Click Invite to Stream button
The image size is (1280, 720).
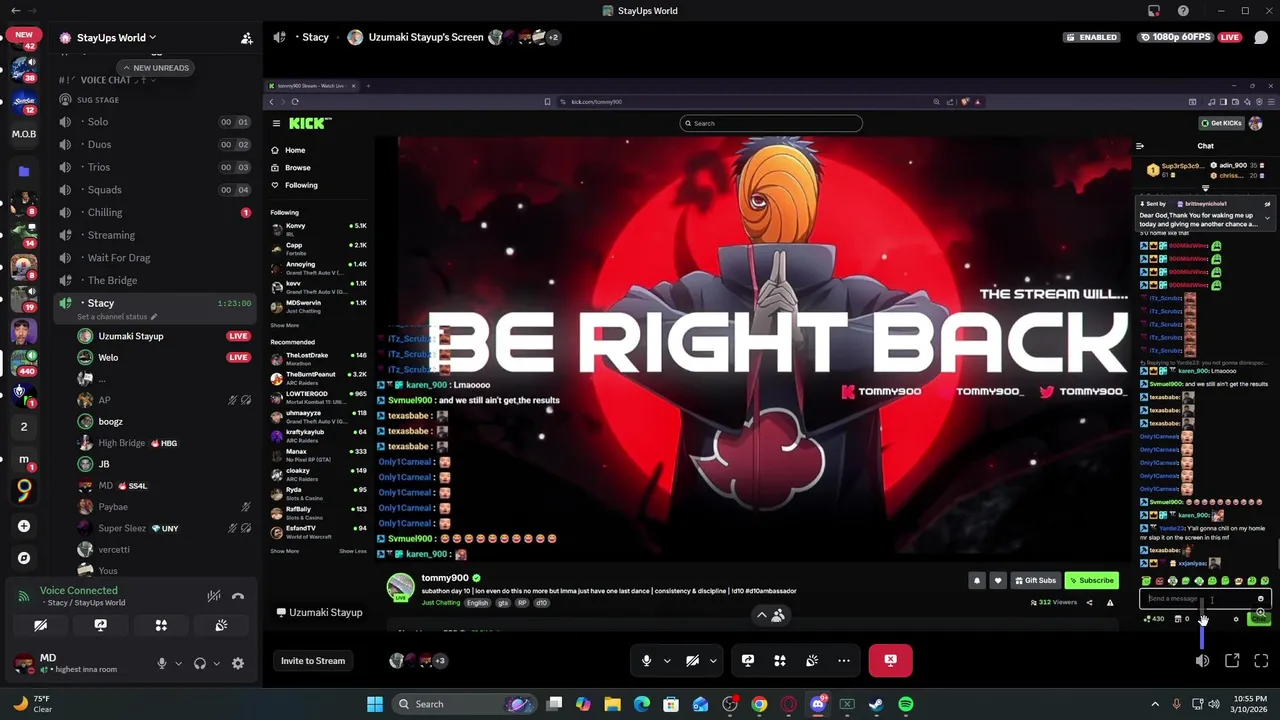pos(313,660)
